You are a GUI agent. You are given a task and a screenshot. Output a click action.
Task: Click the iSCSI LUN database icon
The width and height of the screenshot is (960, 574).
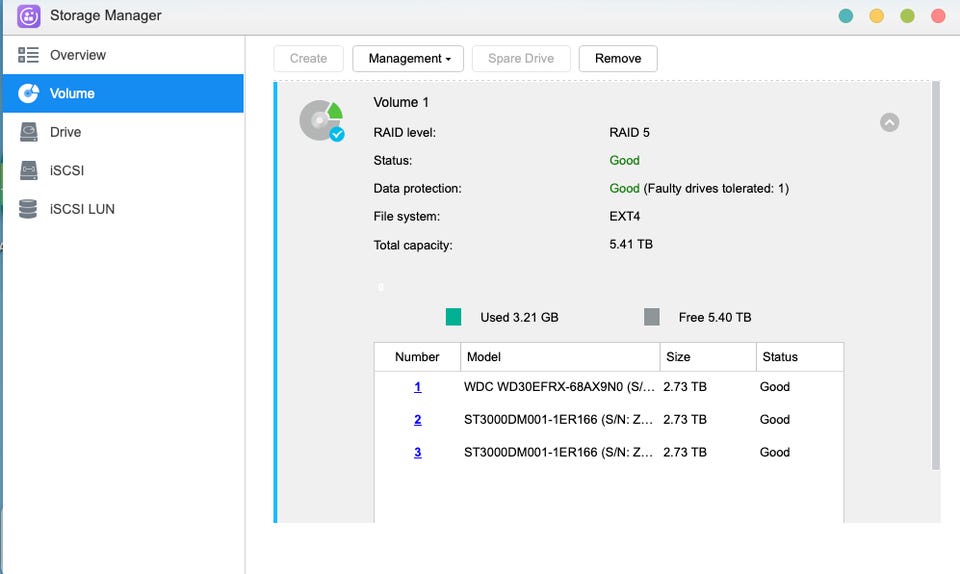tap(29, 209)
